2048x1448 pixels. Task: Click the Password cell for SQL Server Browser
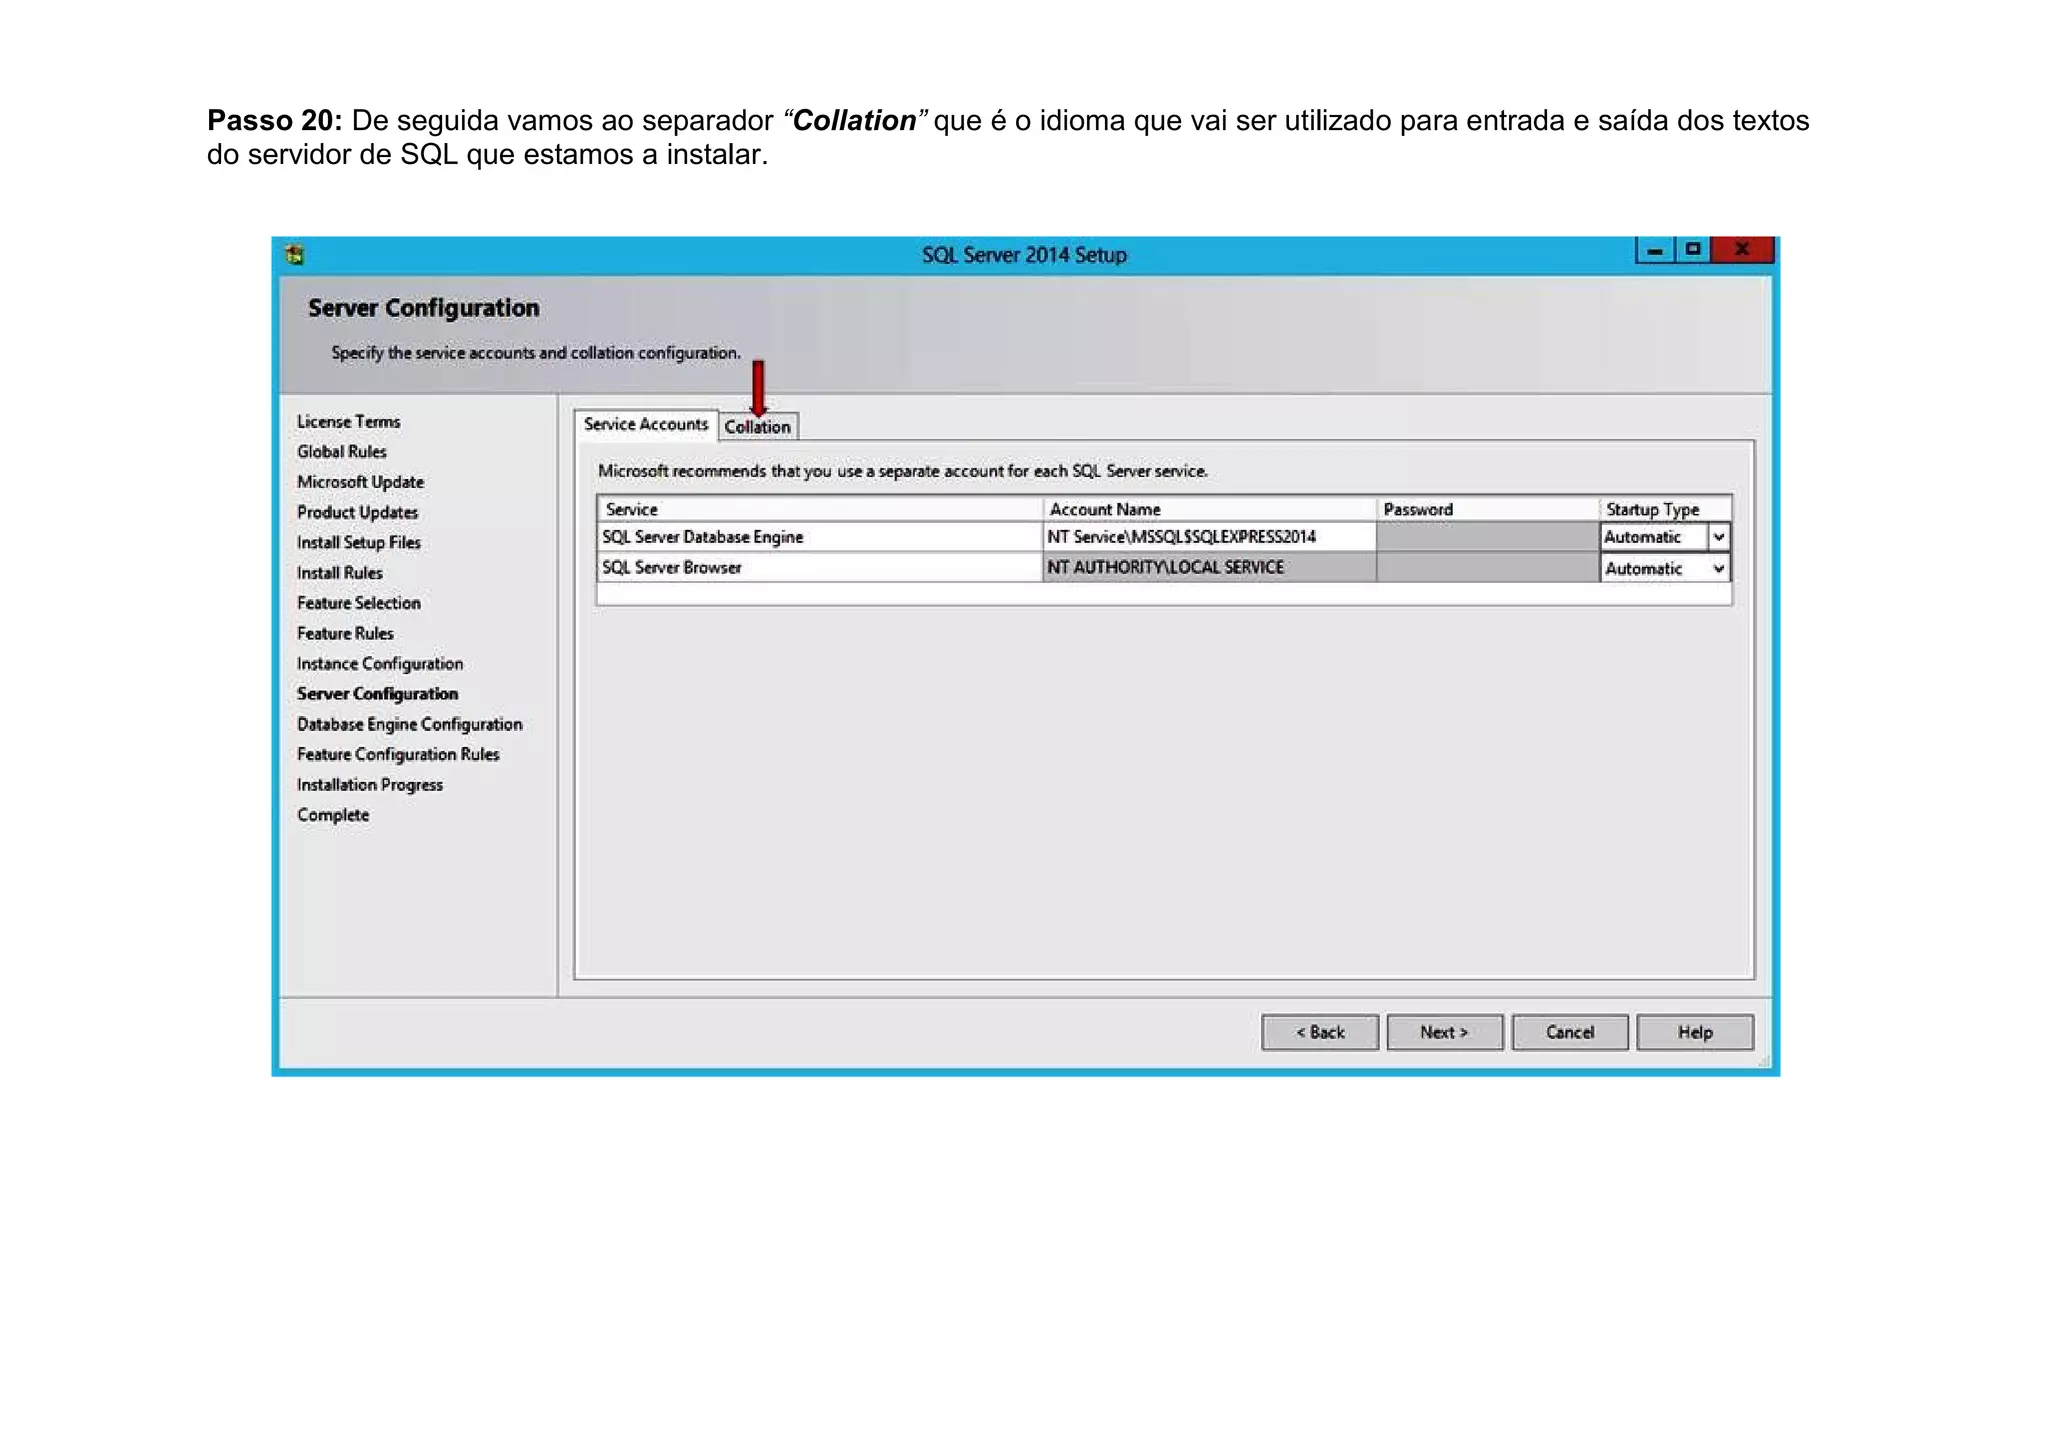1488,567
